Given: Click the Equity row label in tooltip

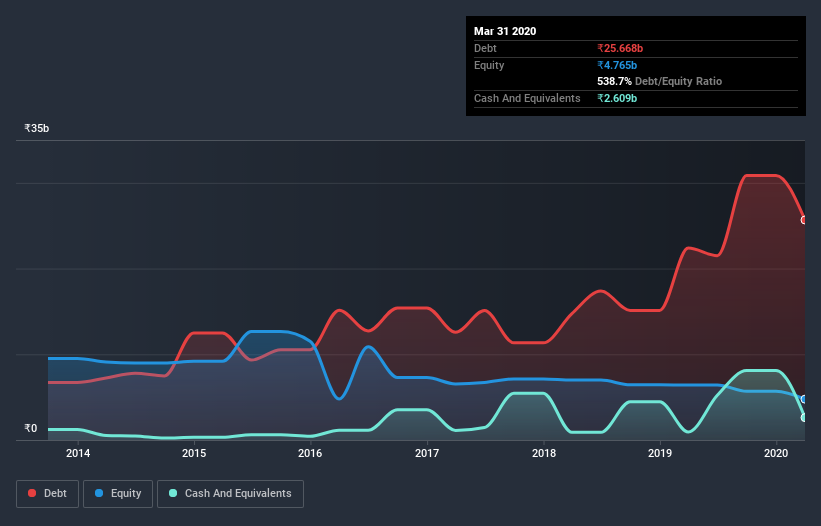Looking at the screenshot, I should pyautogui.click(x=489, y=65).
